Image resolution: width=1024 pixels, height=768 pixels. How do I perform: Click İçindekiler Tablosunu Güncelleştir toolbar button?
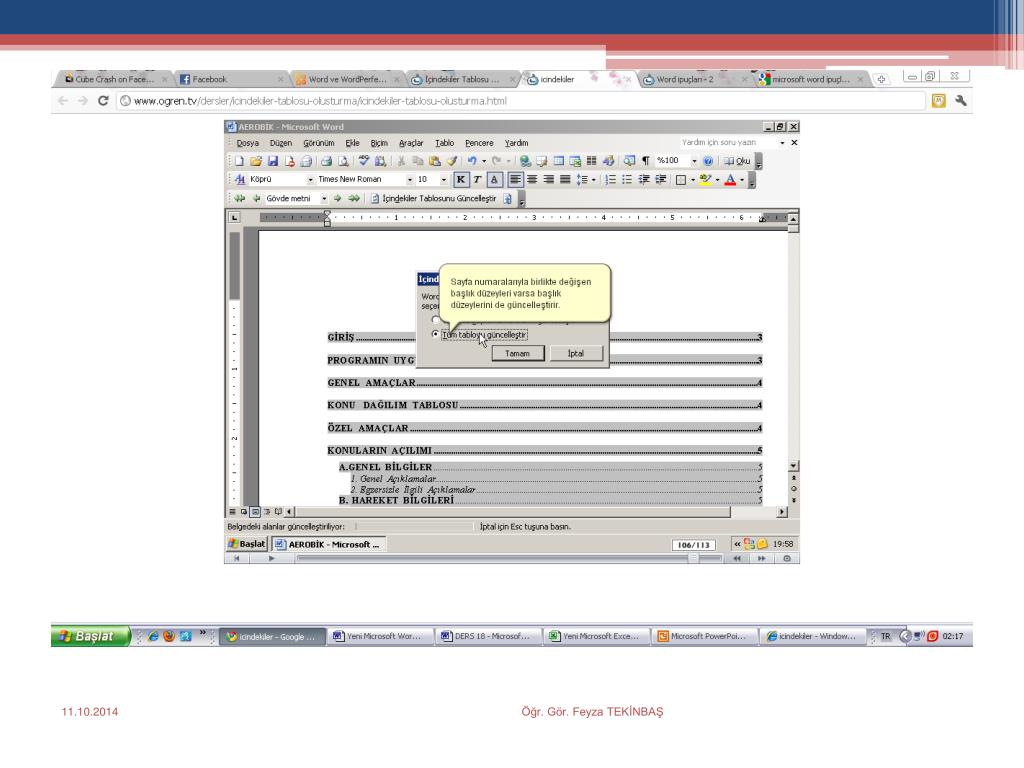click(x=433, y=199)
